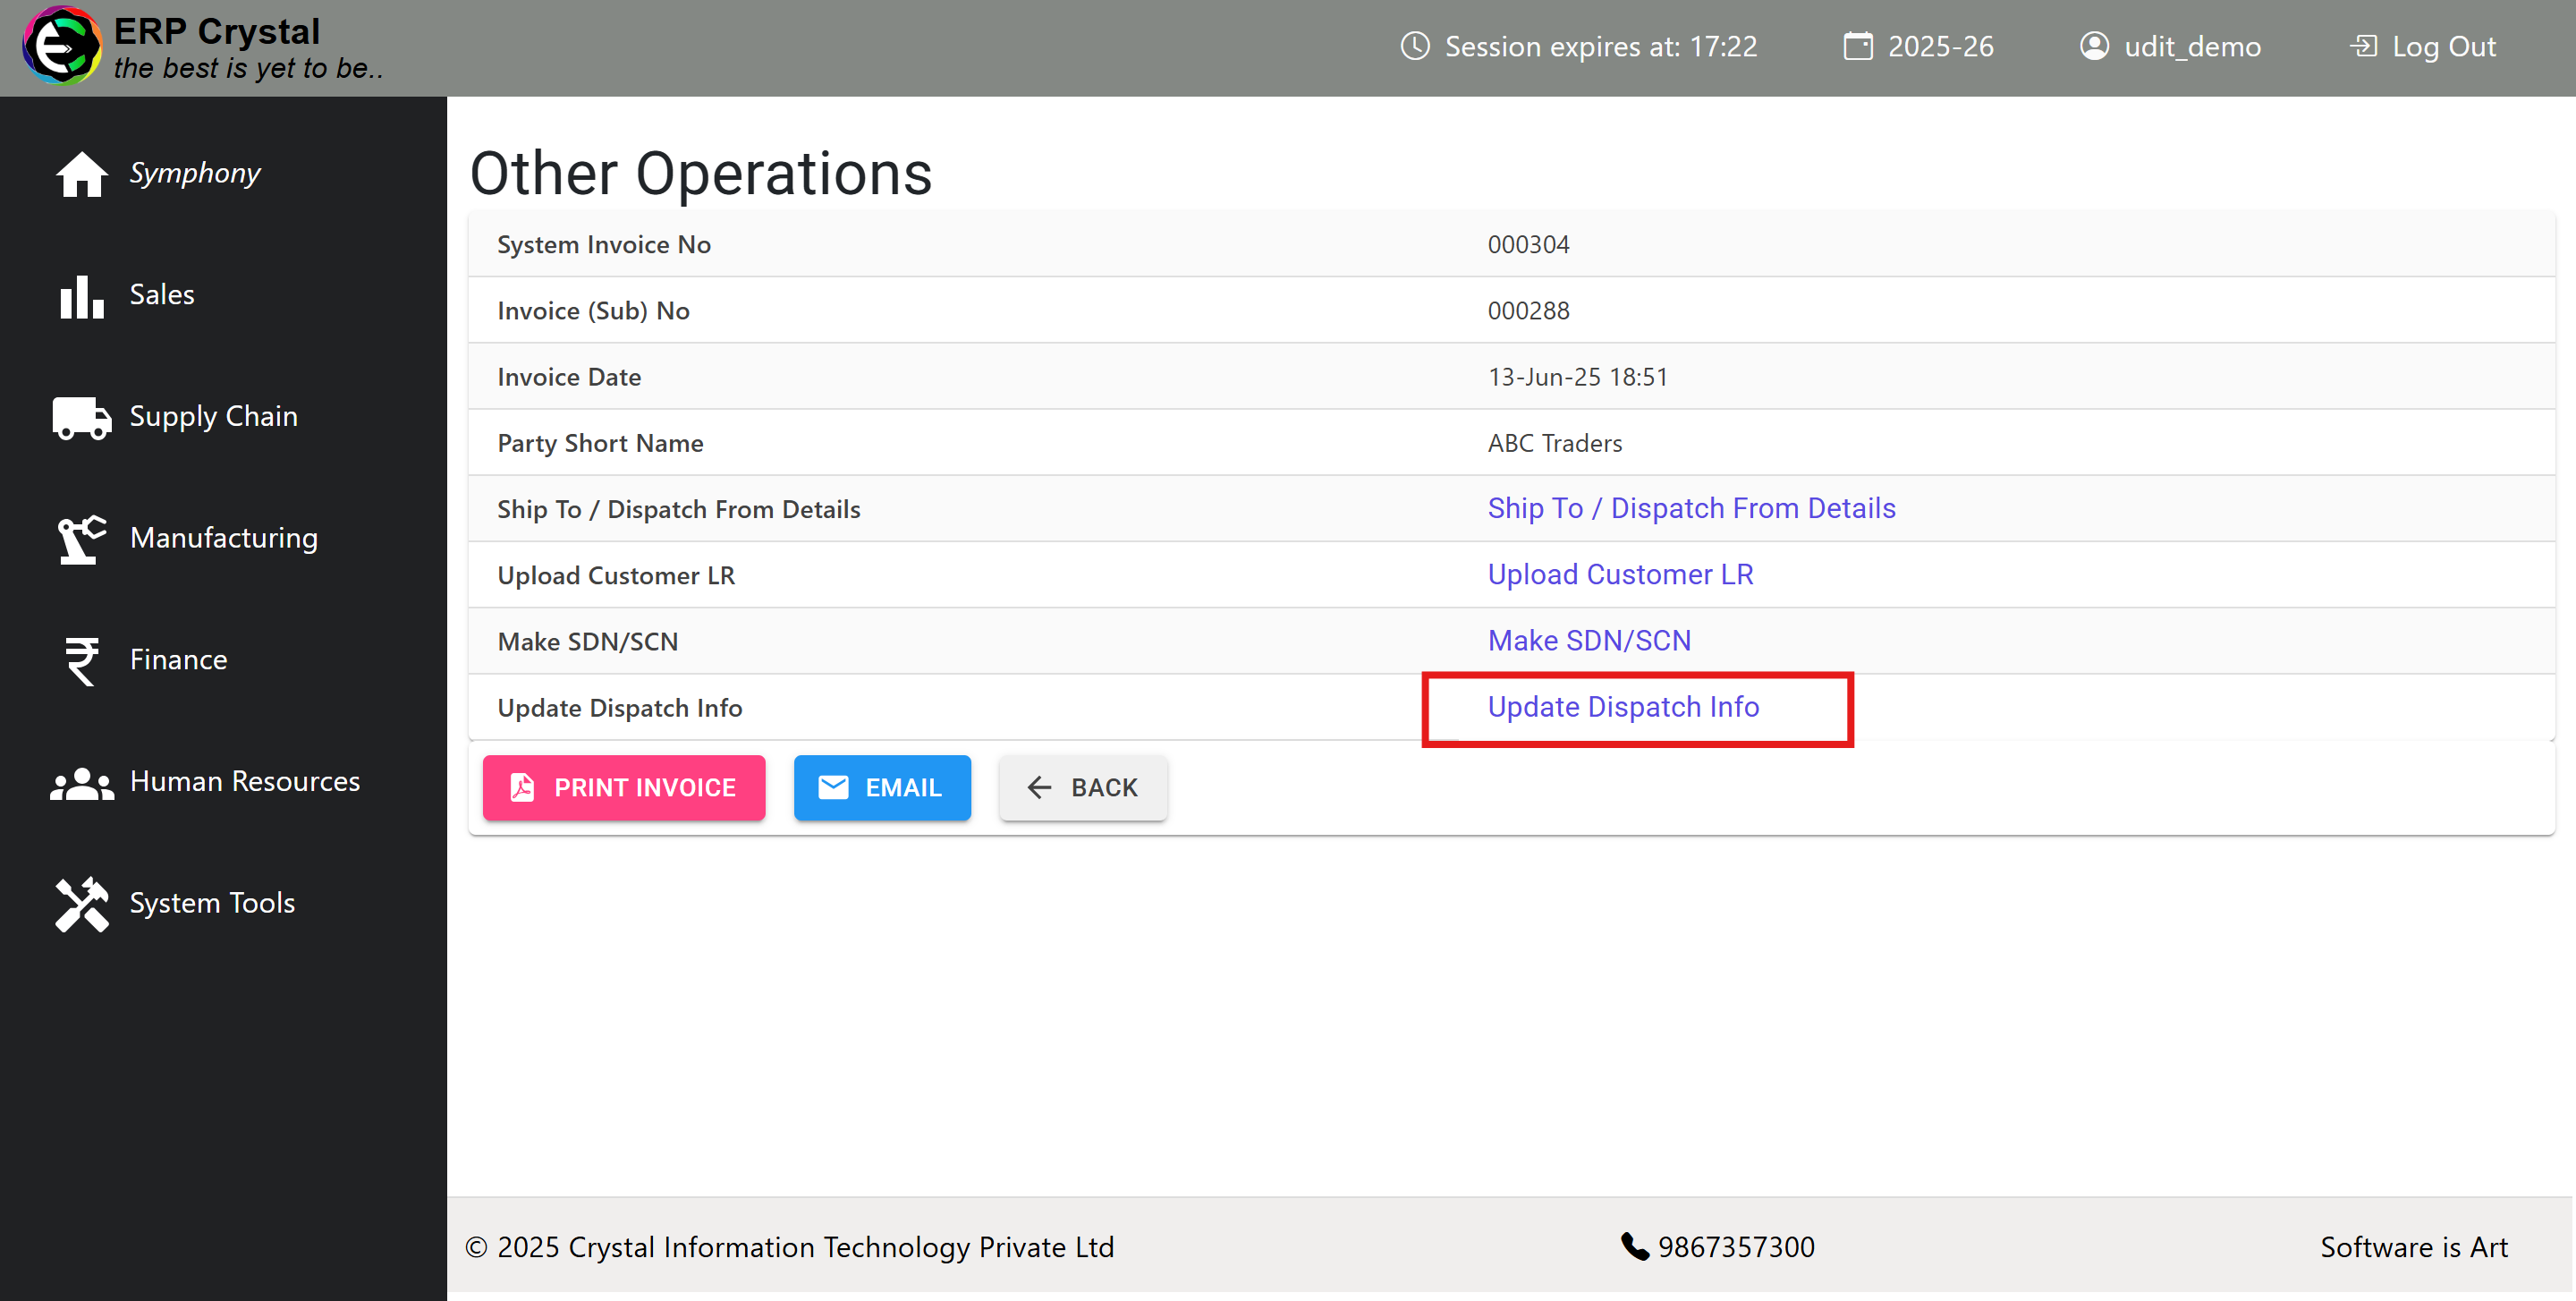Open the Make SDN/SCN link

1589,641
